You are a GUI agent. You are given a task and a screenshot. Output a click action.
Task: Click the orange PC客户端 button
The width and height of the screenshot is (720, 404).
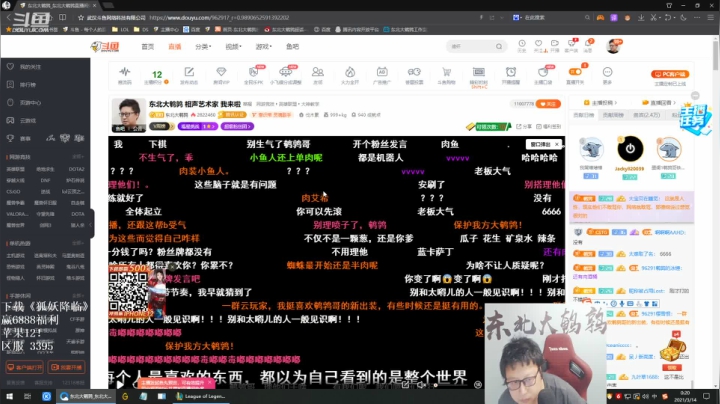pyautogui.click(x=670, y=74)
